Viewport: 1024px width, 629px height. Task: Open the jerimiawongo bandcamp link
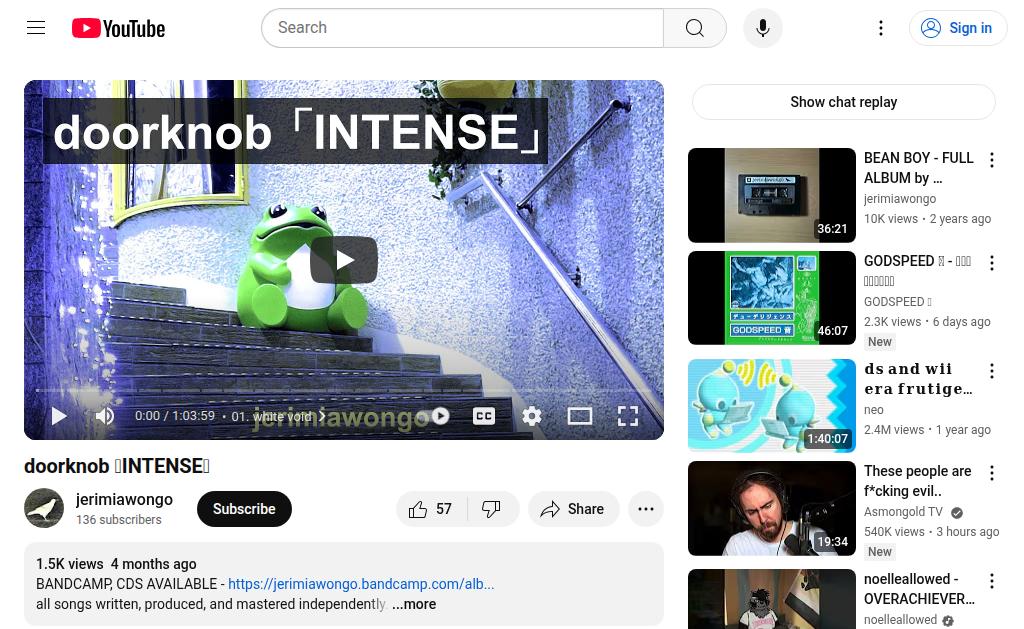coord(361,584)
